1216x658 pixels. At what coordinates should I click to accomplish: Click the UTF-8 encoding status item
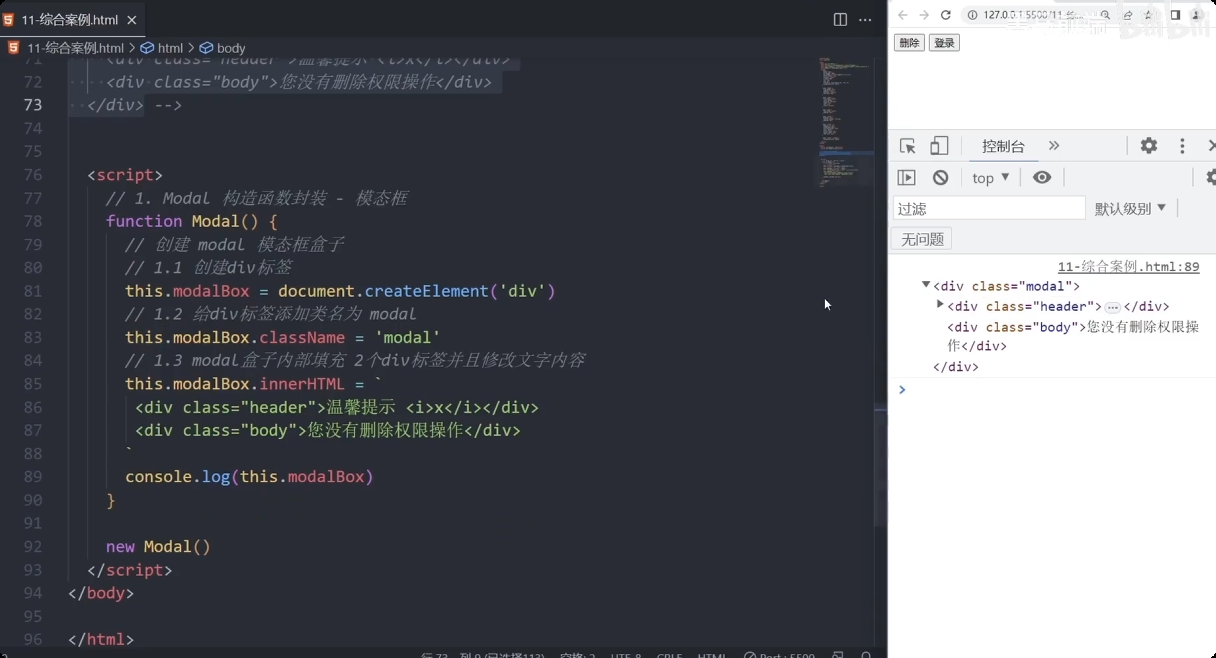click(625, 655)
